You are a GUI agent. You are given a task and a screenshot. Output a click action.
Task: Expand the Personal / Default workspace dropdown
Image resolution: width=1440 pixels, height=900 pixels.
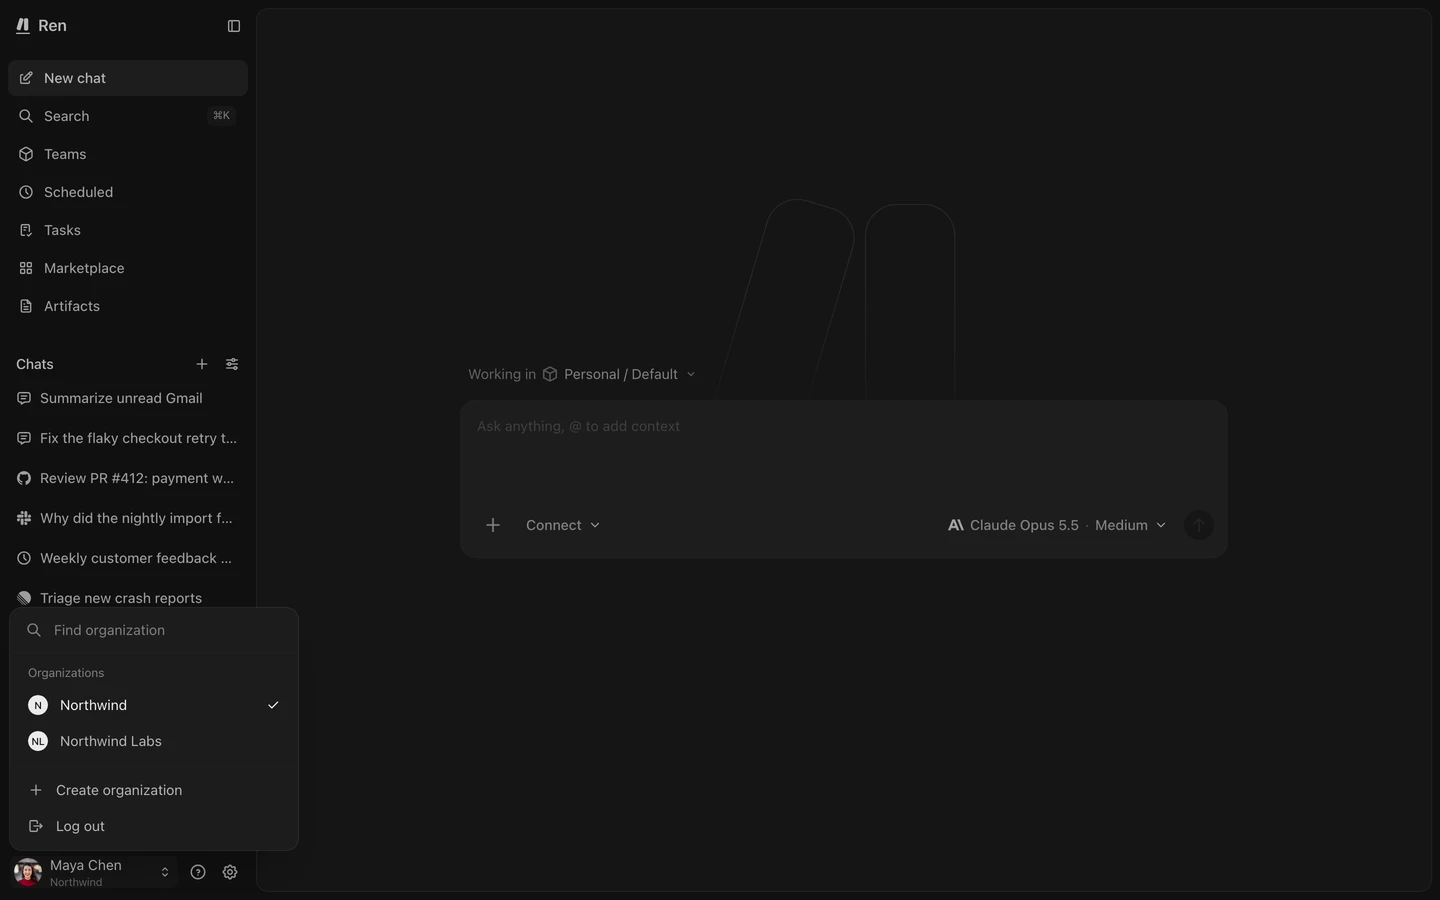[619, 374]
